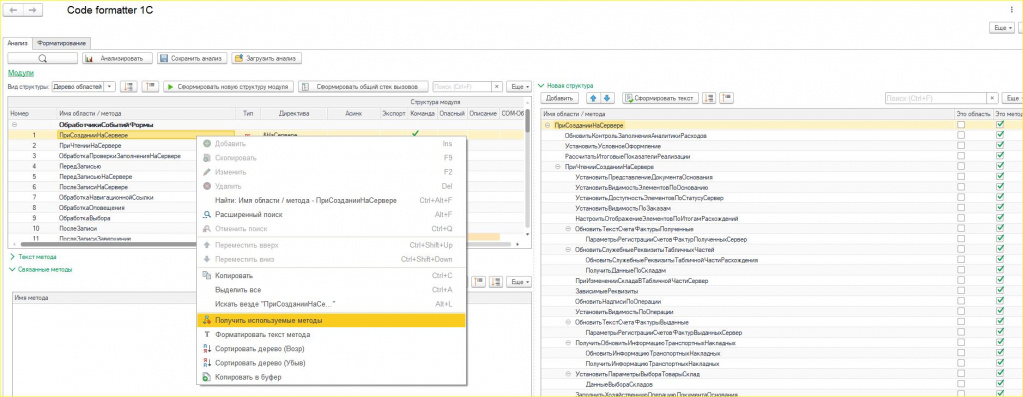Go back with the left arrow button
Viewport: 1023px width, 397px height.
(14, 10)
